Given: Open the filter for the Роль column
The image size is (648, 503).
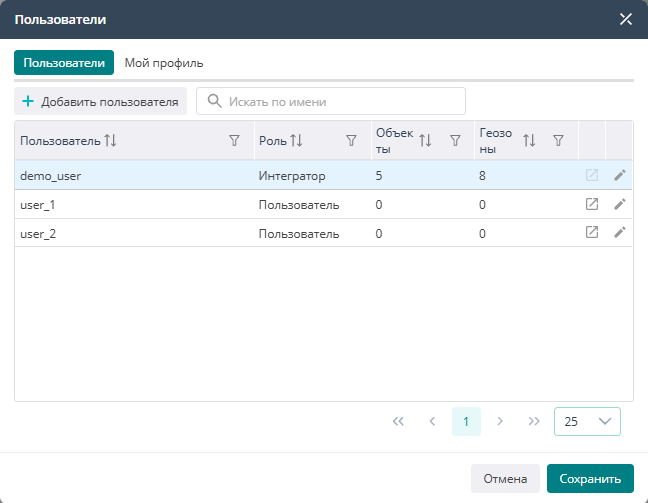Looking at the screenshot, I should tap(351, 141).
